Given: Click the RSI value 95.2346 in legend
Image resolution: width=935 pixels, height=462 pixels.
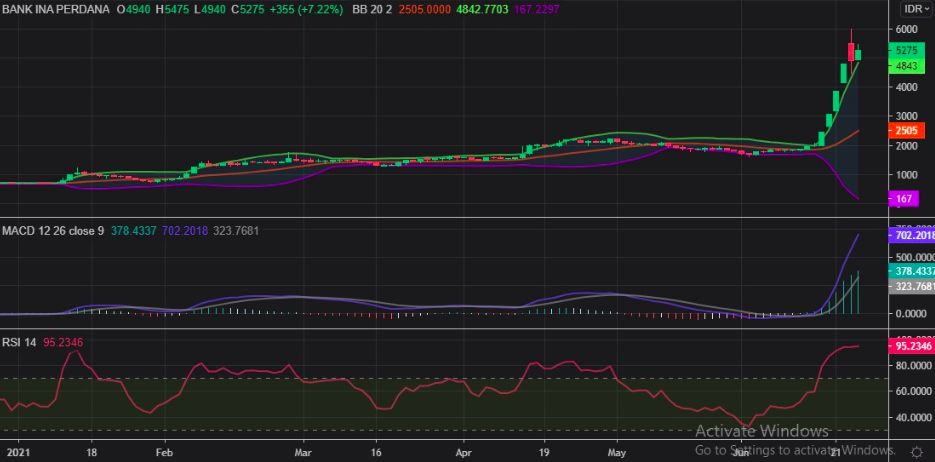Looking at the screenshot, I should [63, 342].
